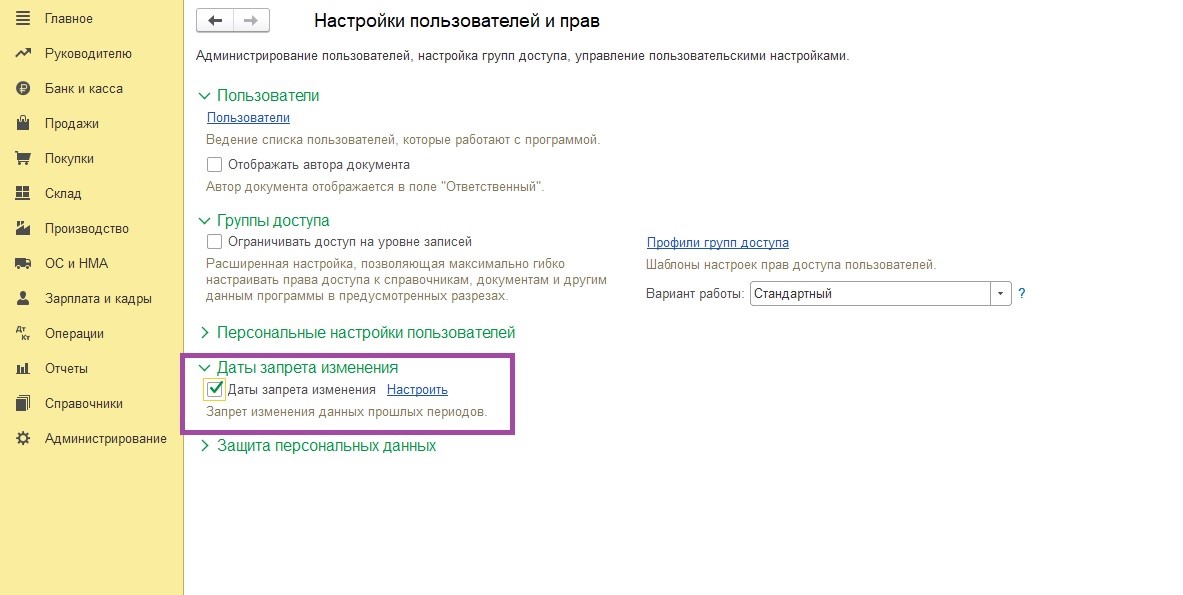Uncheck the Даты запрета изменения checkbox
Image resolution: width=1183 pixels, height=595 pixels.
click(x=215, y=389)
